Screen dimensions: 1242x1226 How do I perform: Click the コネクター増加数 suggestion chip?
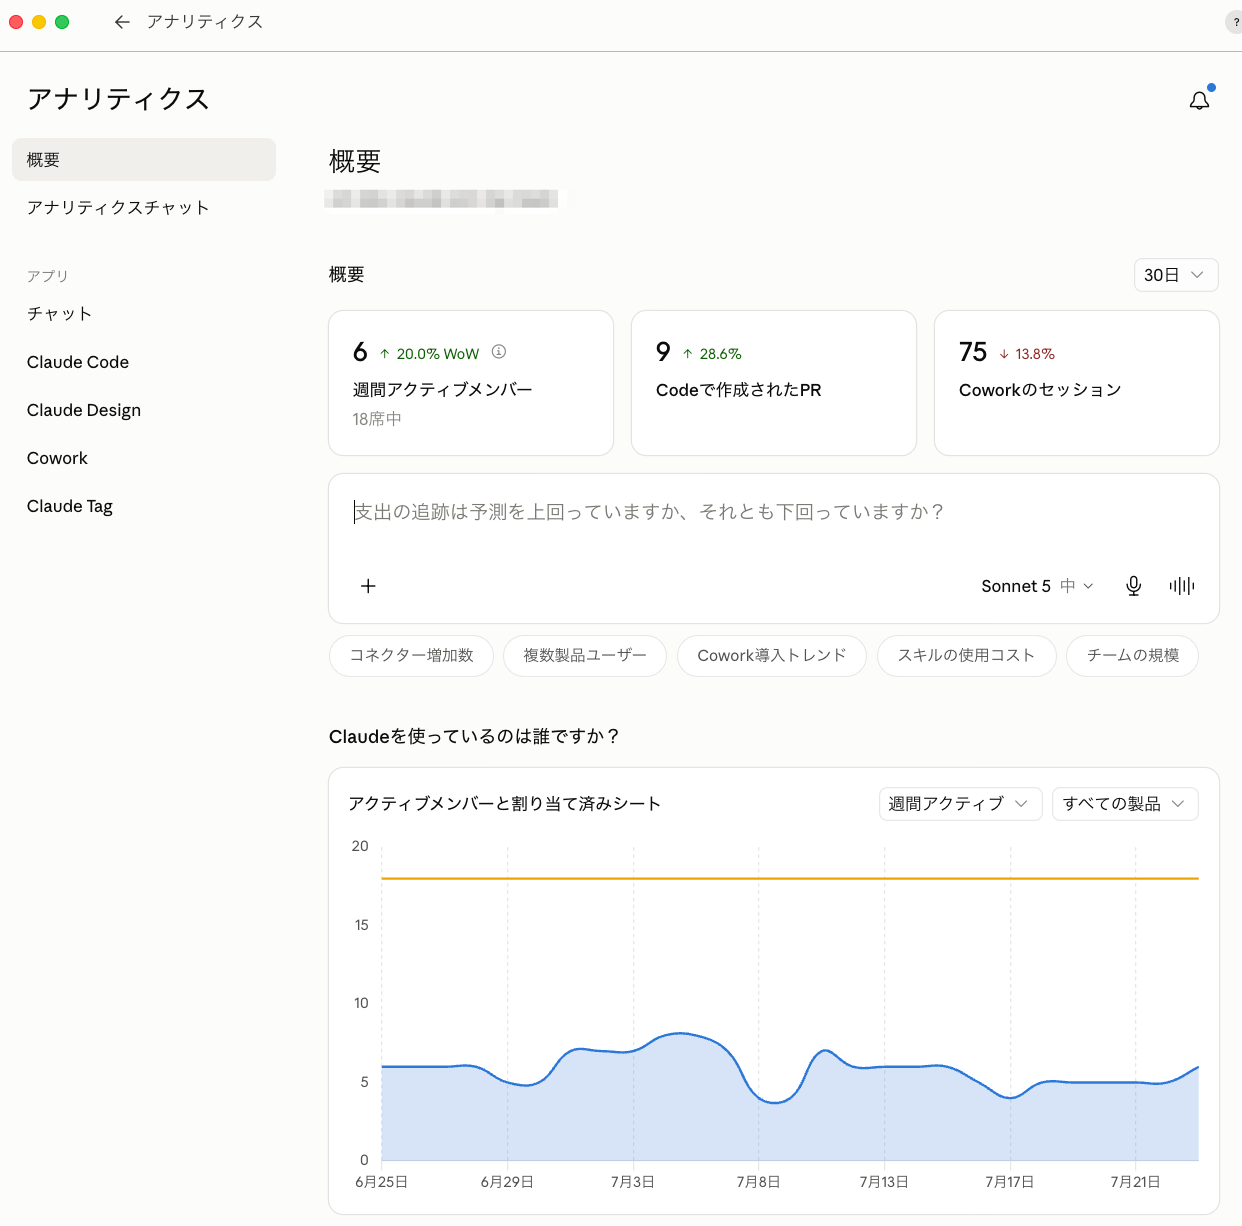411,656
